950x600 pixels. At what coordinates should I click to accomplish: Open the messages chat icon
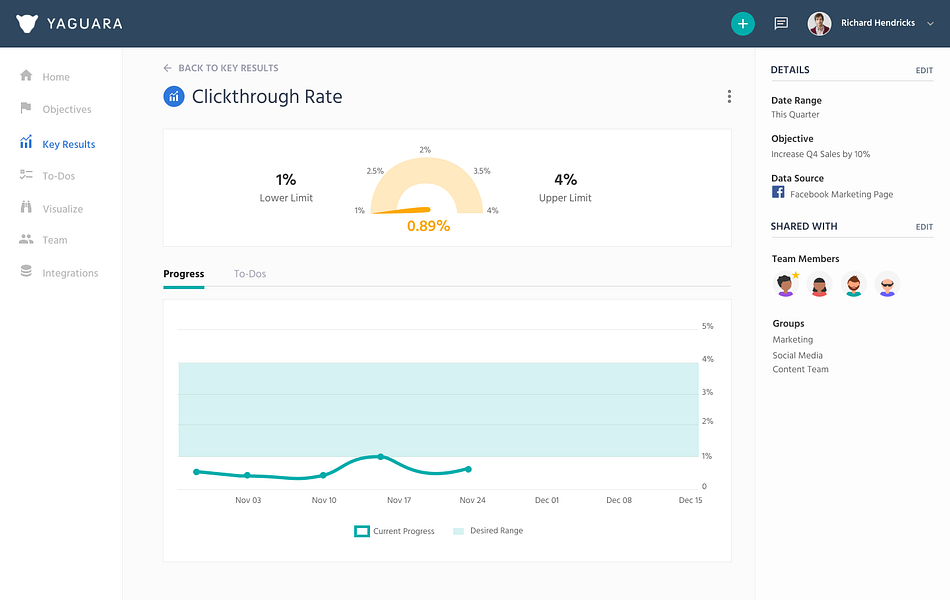point(781,24)
